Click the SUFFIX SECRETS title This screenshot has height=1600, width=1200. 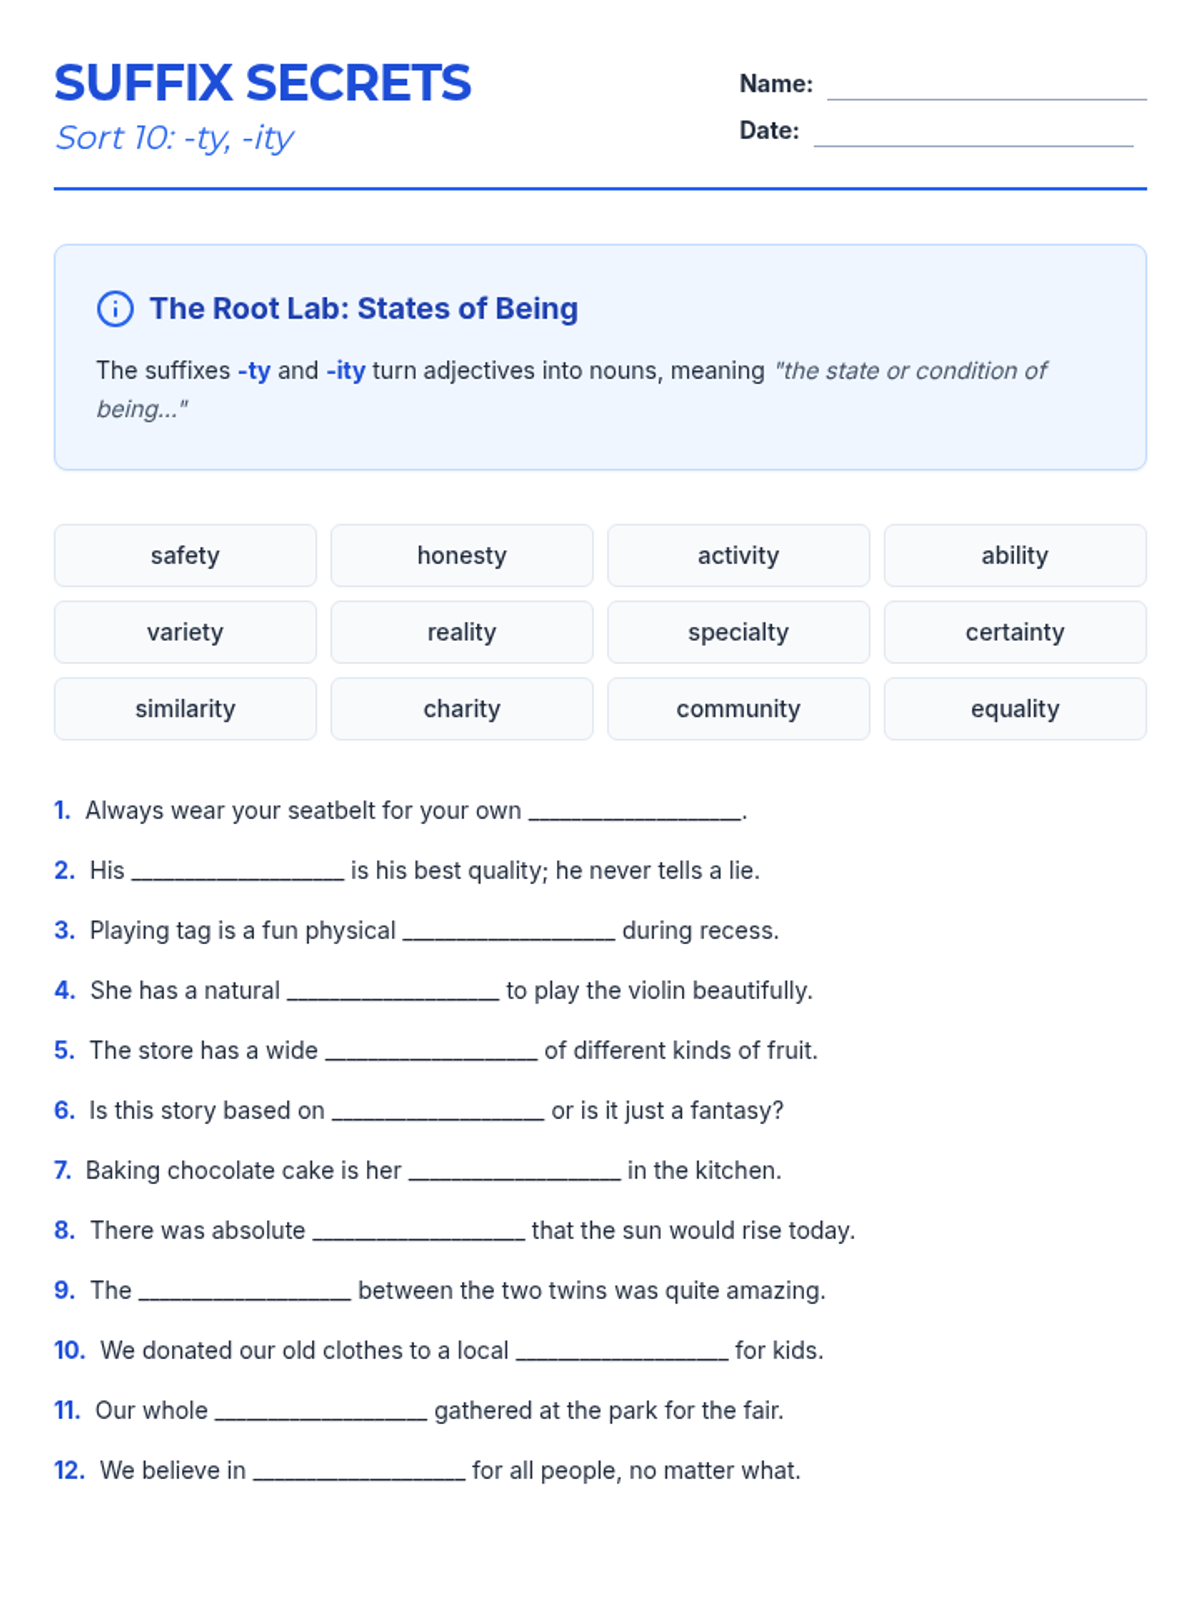pyautogui.click(x=263, y=83)
